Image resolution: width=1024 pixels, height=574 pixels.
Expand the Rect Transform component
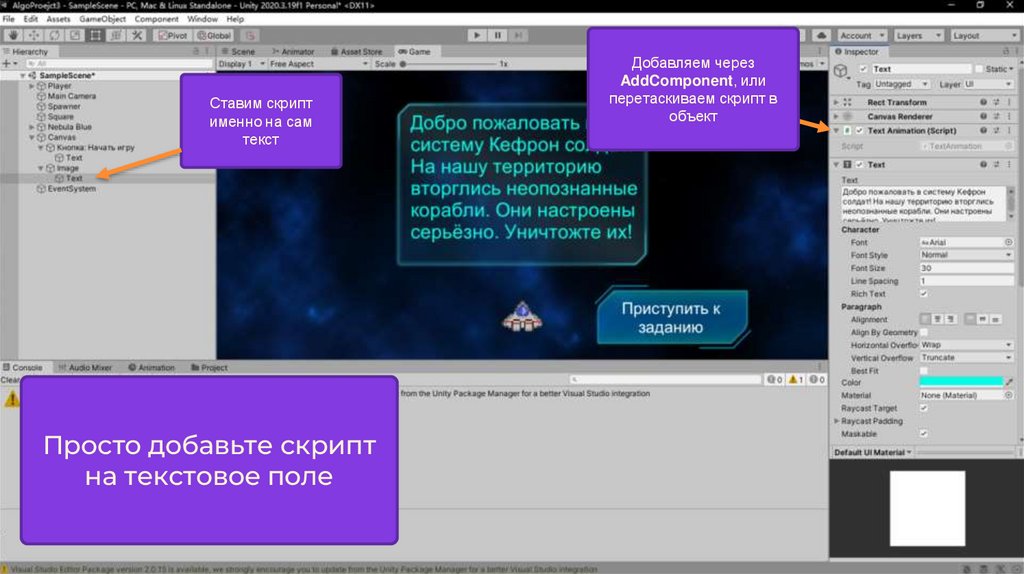(836, 102)
